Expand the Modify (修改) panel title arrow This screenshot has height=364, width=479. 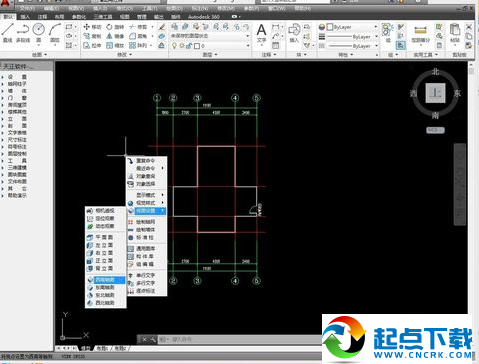point(130,54)
